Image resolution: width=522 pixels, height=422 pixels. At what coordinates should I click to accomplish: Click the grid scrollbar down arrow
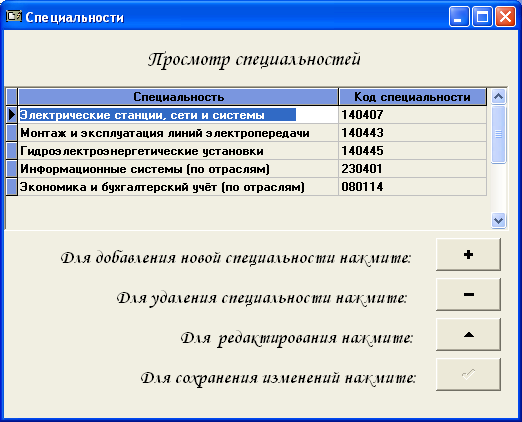click(498, 220)
